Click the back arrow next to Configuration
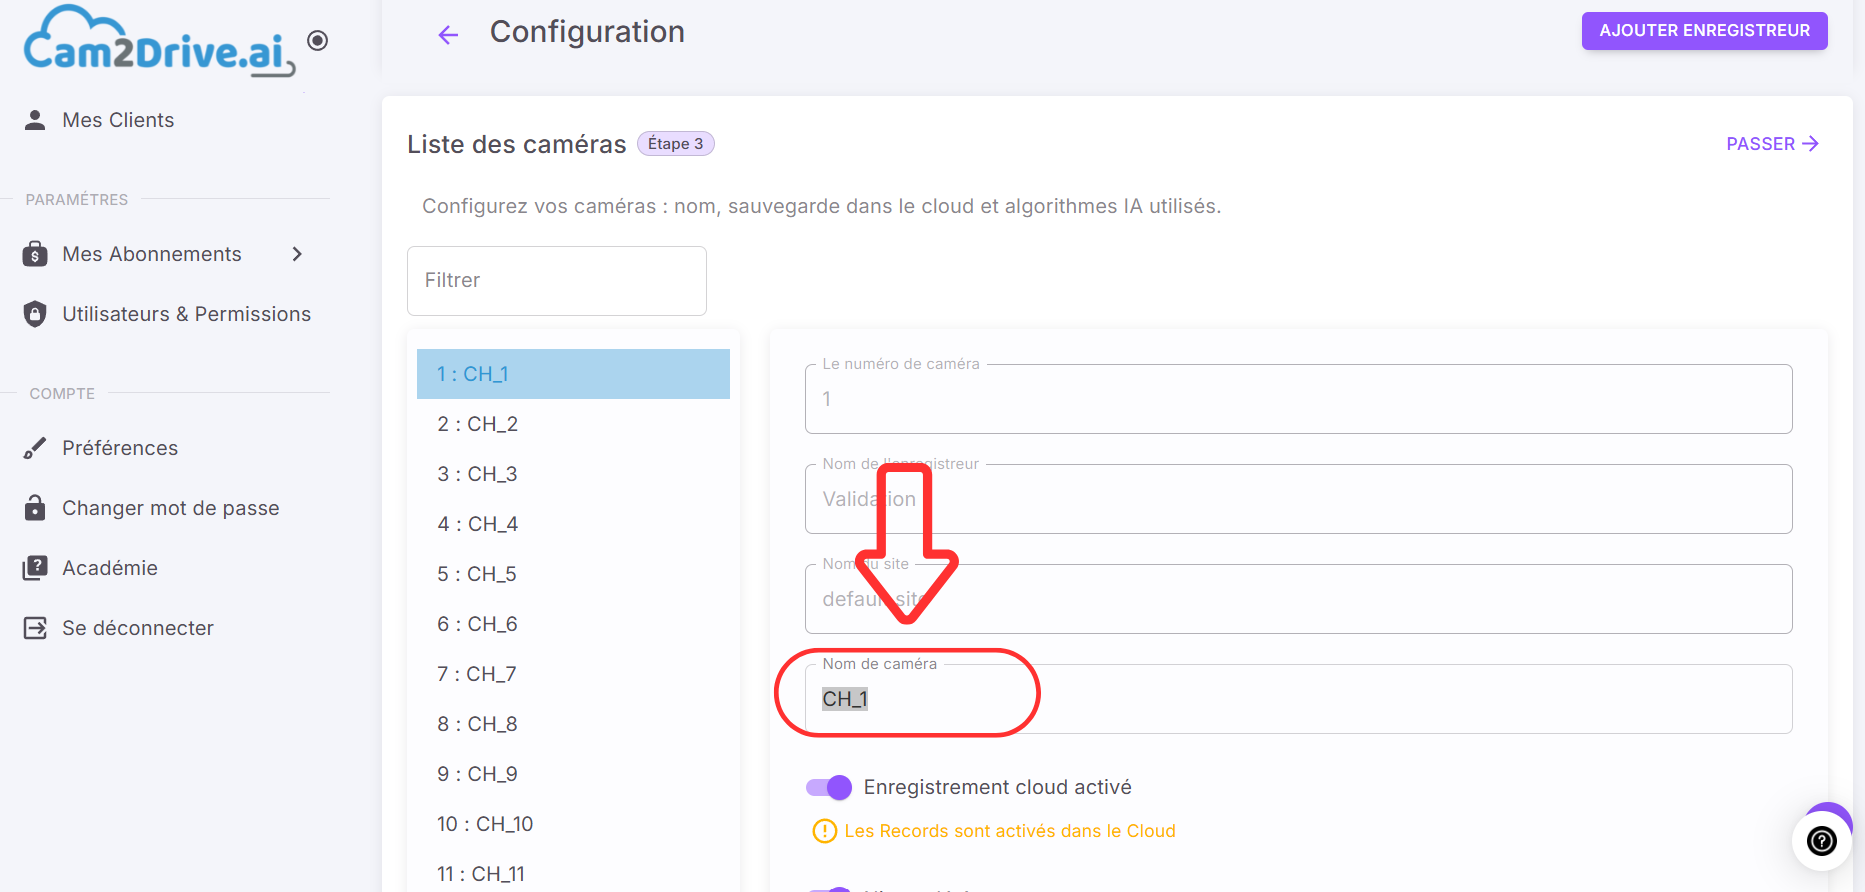The height and width of the screenshot is (892, 1865). pyautogui.click(x=448, y=35)
